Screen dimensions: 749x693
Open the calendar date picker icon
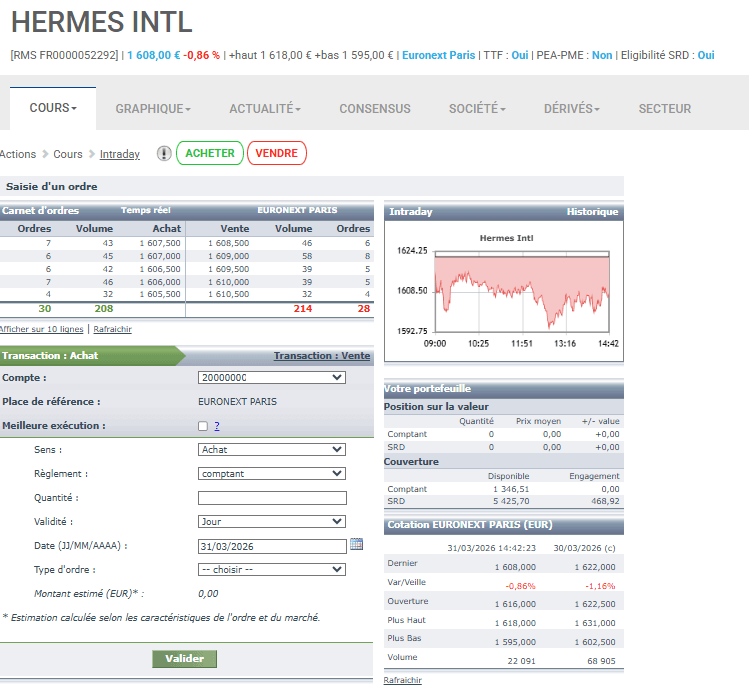coord(356,544)
